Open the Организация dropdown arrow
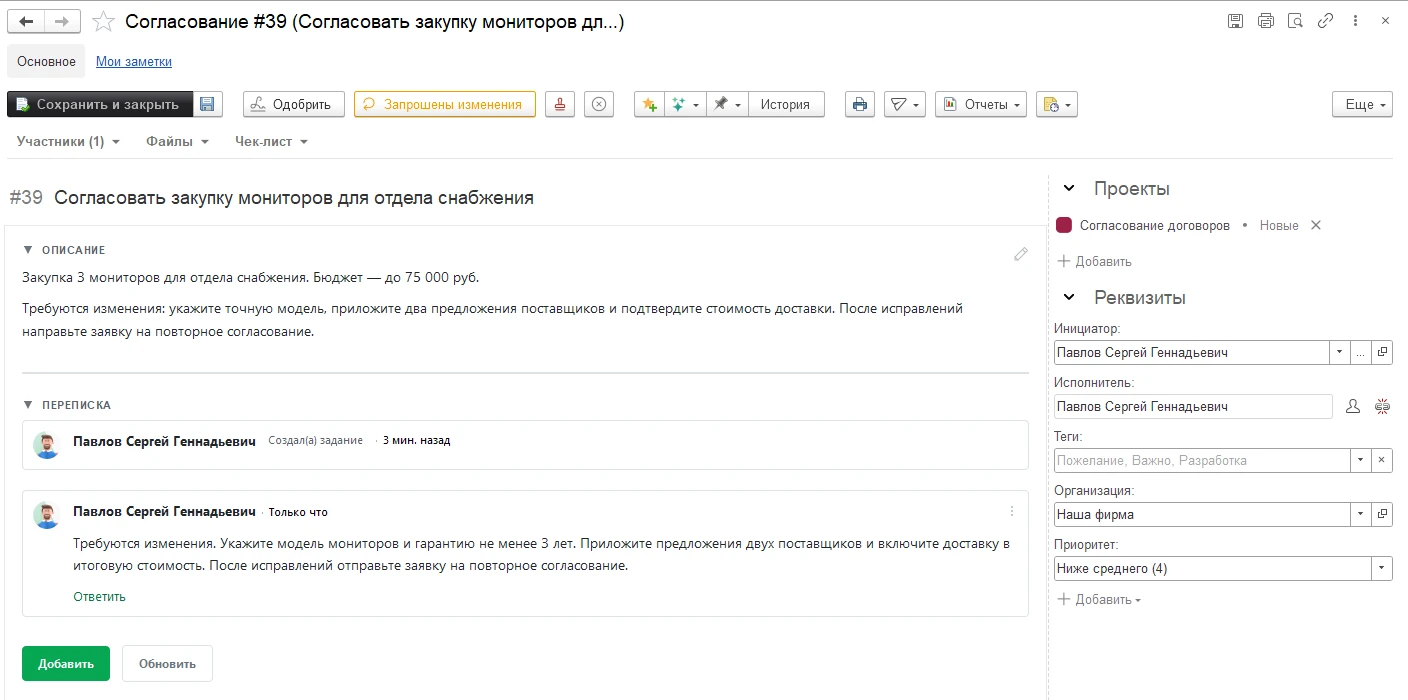The image size is (1408, 700). [1361, 514]
